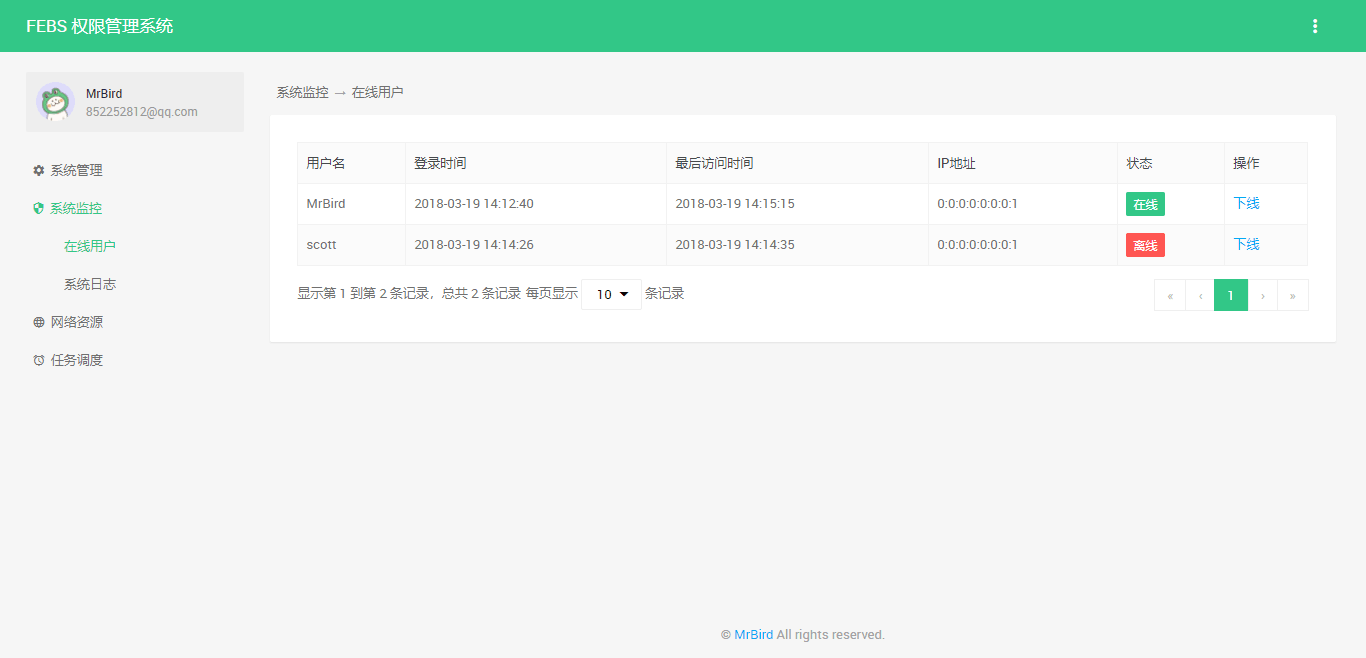The image size is (1366, 658).
Task: Click MrBird name in profile card
Action: pos(104,94)
